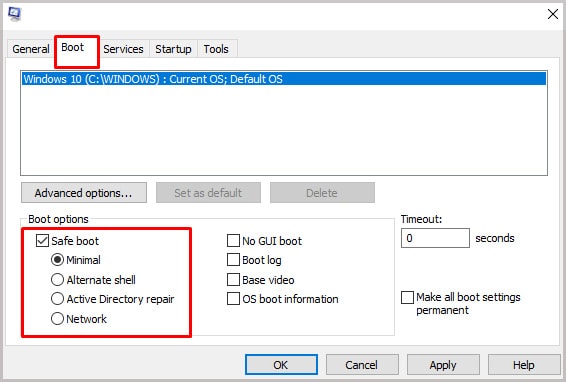Click the Apply button

click(443, 365)
